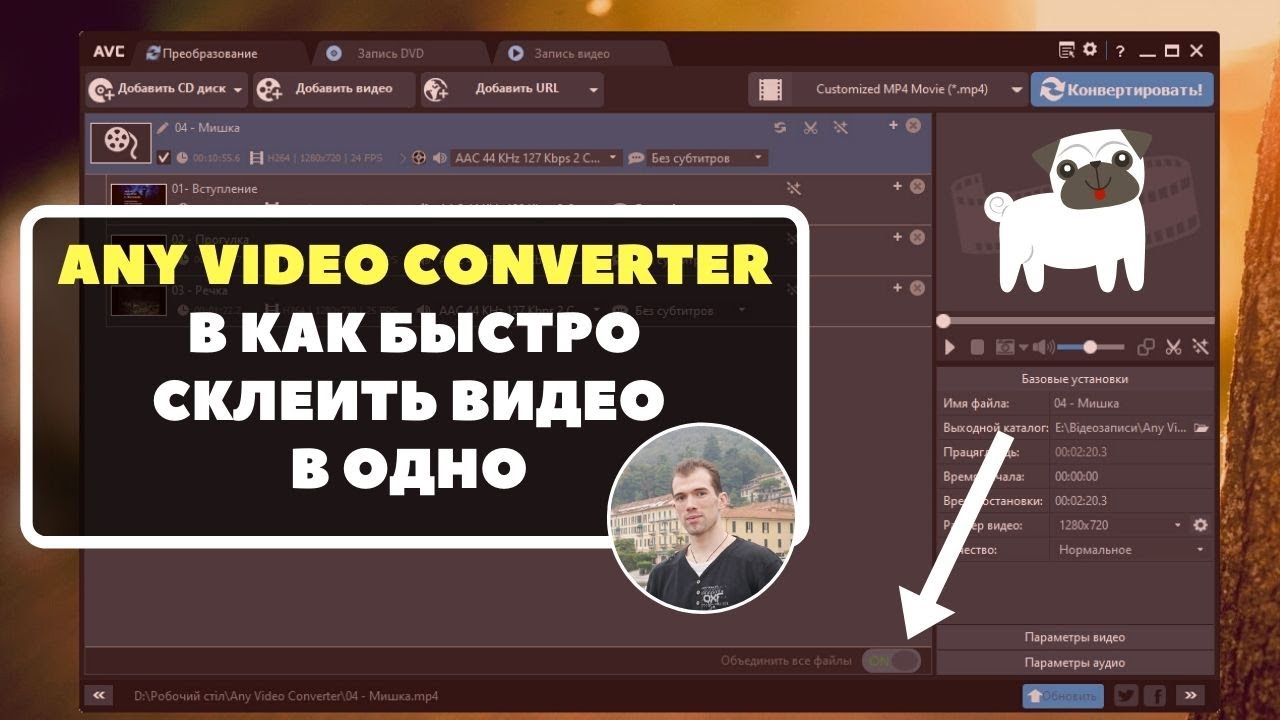1280x720 pixels.
Task: Open the help question mark icon
Action: 1121,51
